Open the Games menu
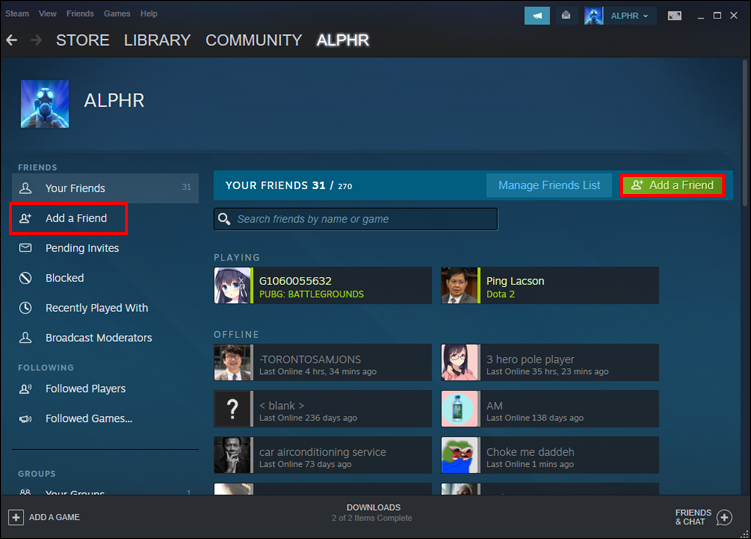The image size is (751, 539). pos(117,13)
